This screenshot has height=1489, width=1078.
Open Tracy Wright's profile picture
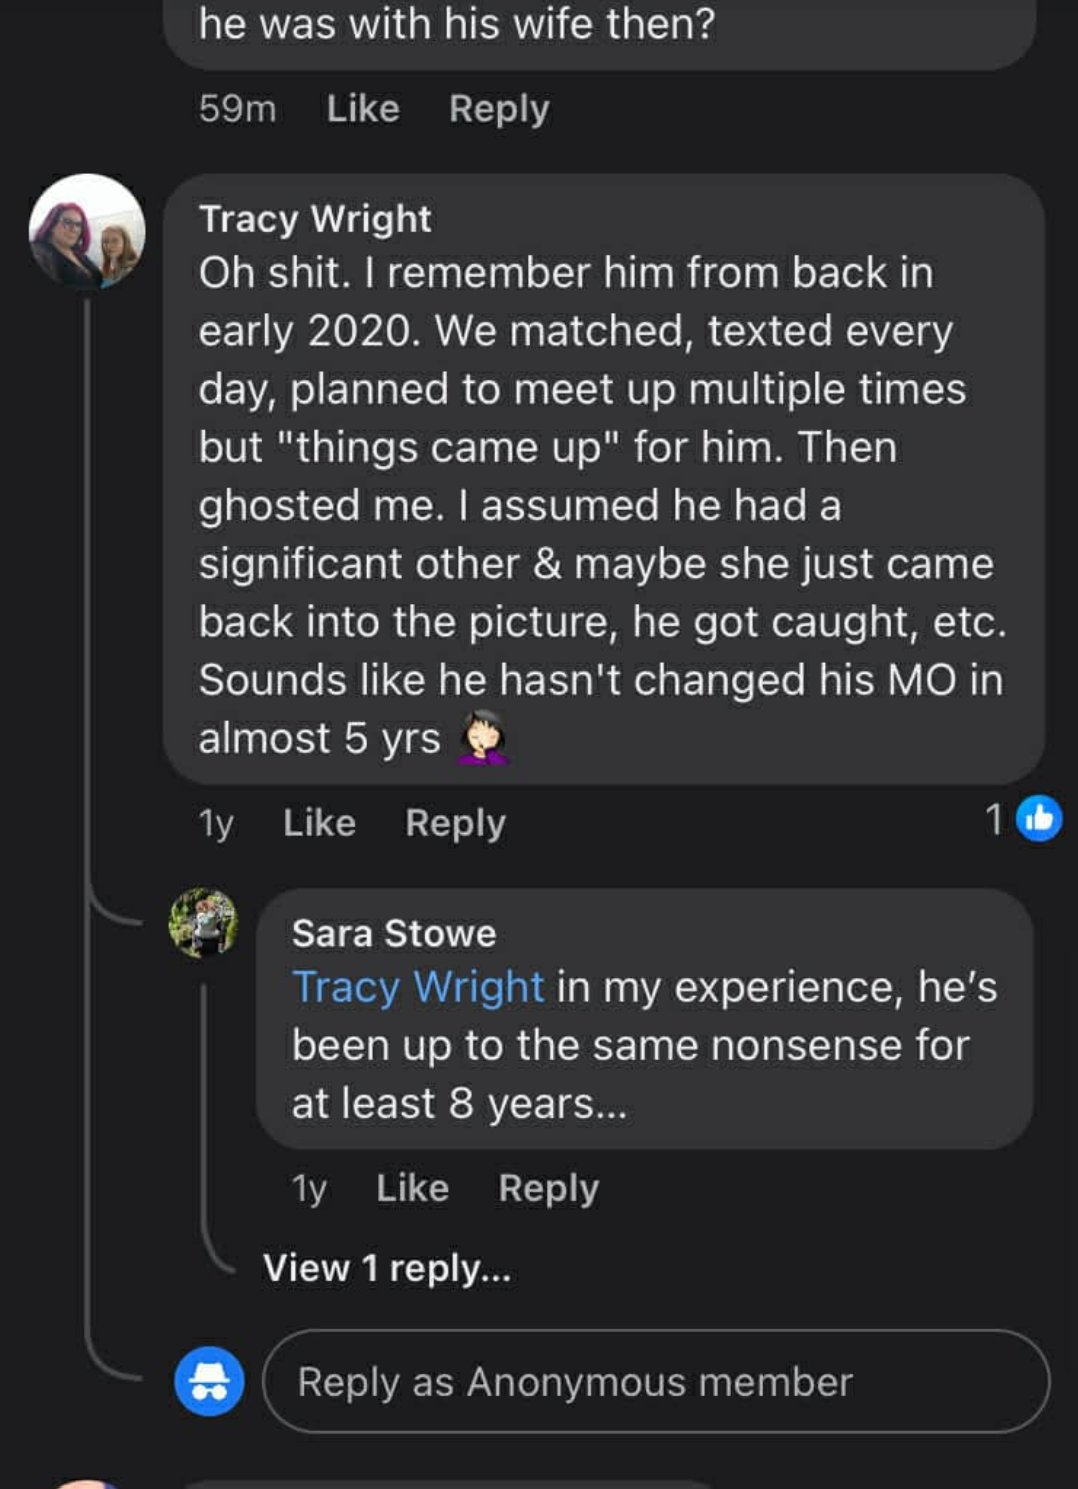tap(87, 232)
